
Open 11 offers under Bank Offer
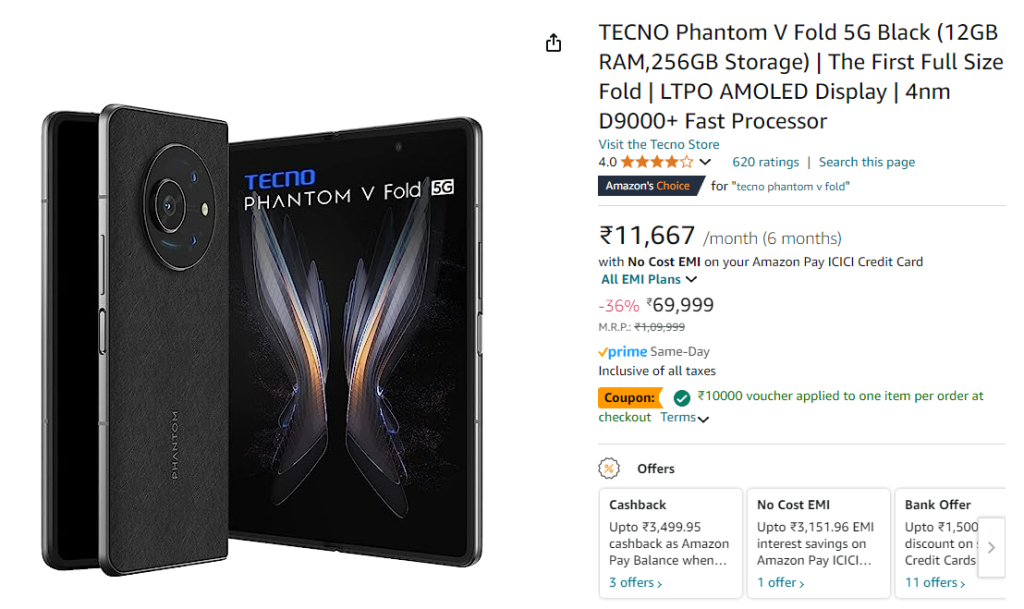935,583
